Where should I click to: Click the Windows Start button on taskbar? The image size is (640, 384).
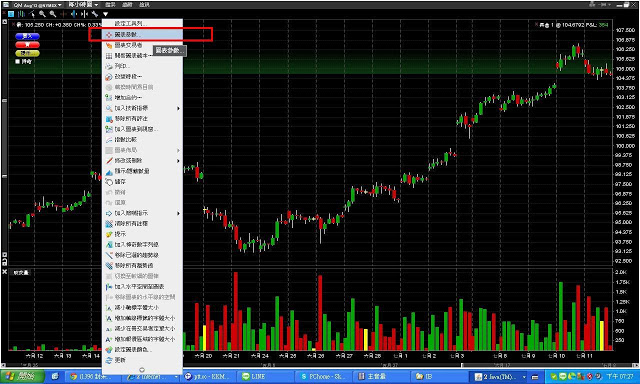(22, 377)
